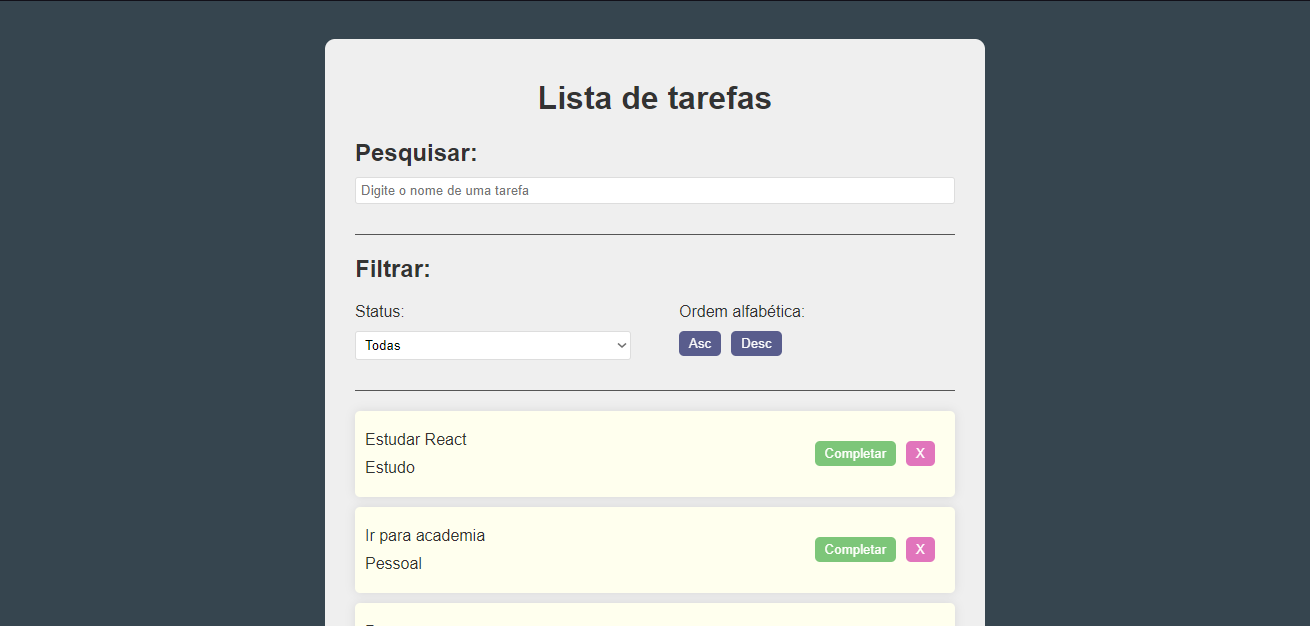Click empty area of Estudar React card

(640, 454)
